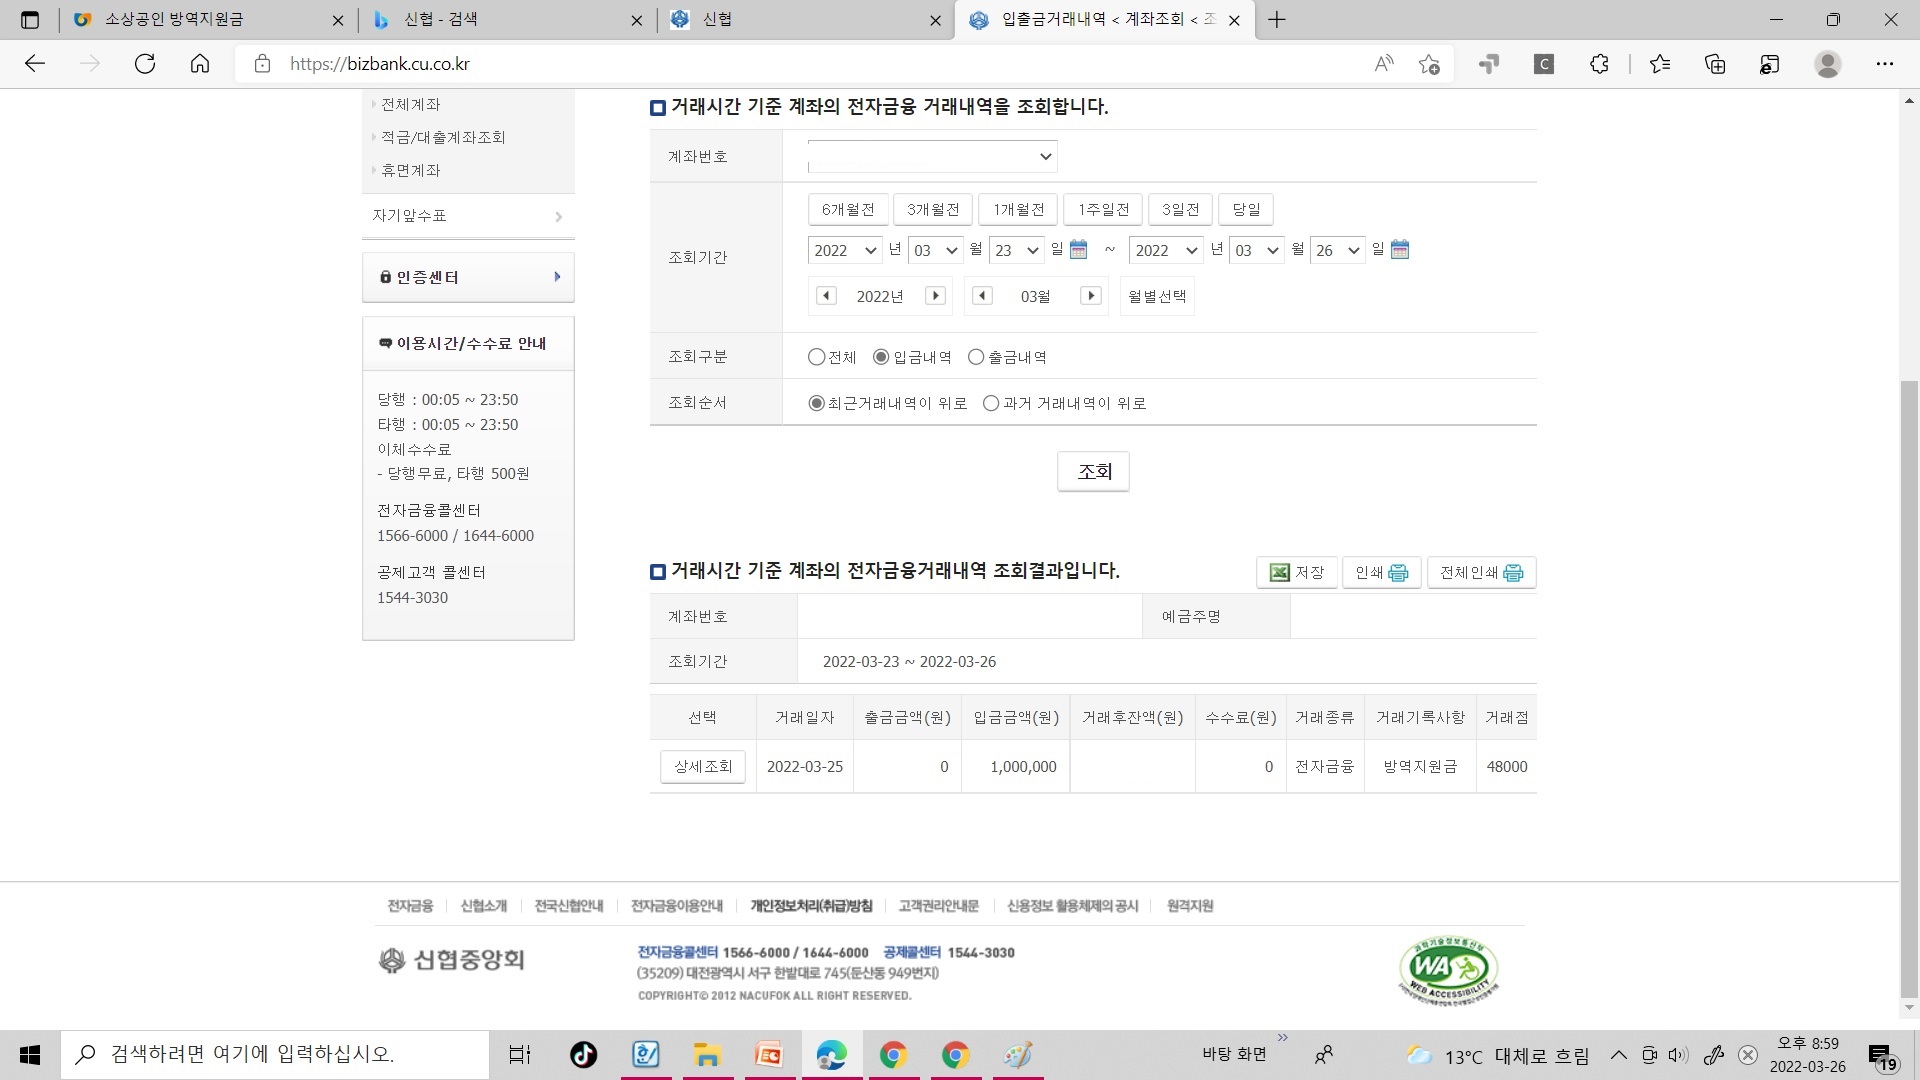Open the start year 2022 dropdown
Viewport: 1920px width, 1080px height.
[x=845, y=250]
